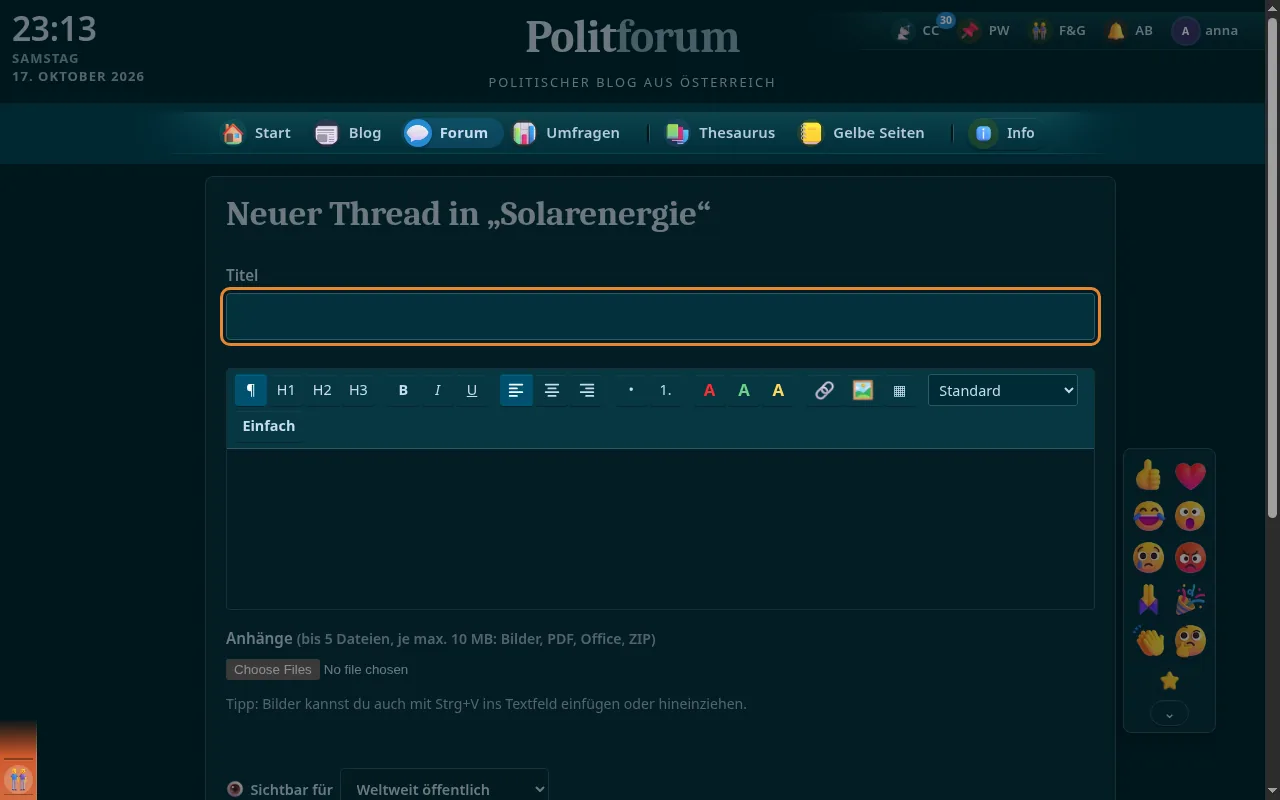
Task: Center align text
Action: pos(551,390)
